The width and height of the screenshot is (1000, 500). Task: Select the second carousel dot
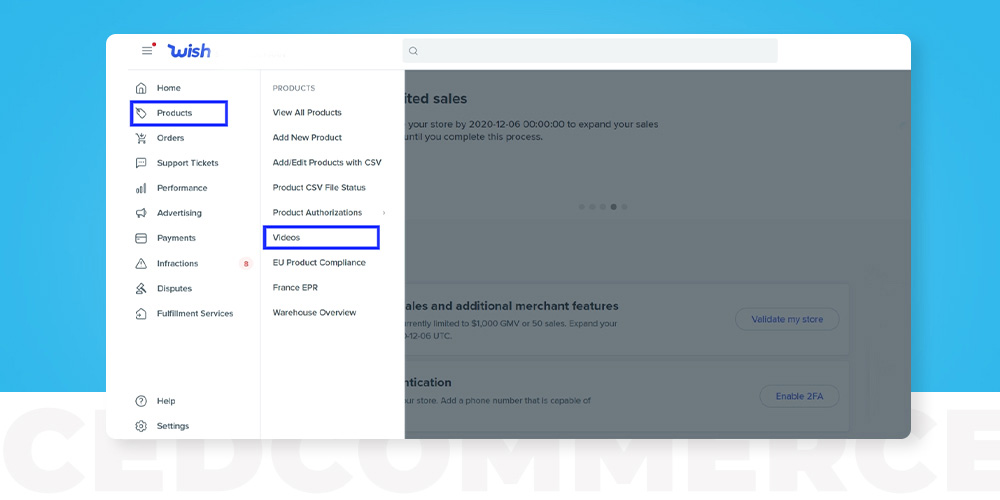(592, 207)
